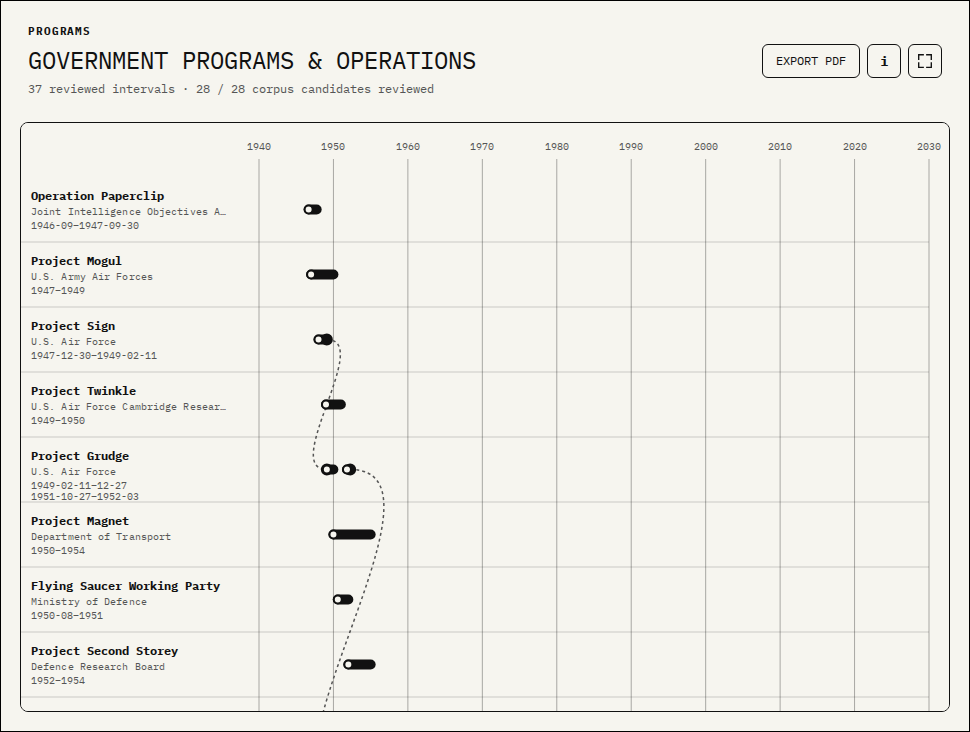
Task: Click 'Department of Transport' agency text
Action: click(101, 536)
